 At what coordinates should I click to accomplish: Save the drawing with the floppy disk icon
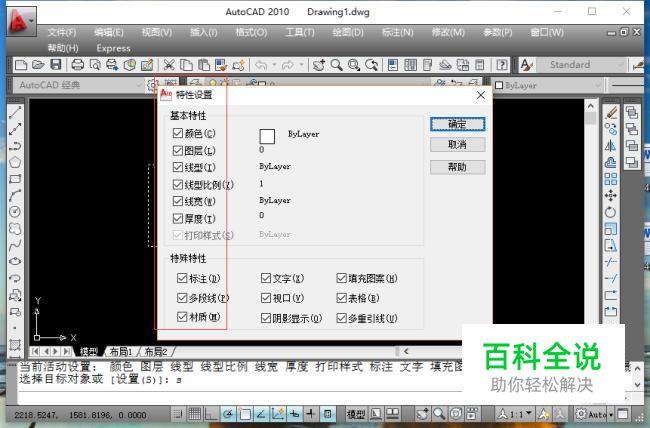click(56, 65)
